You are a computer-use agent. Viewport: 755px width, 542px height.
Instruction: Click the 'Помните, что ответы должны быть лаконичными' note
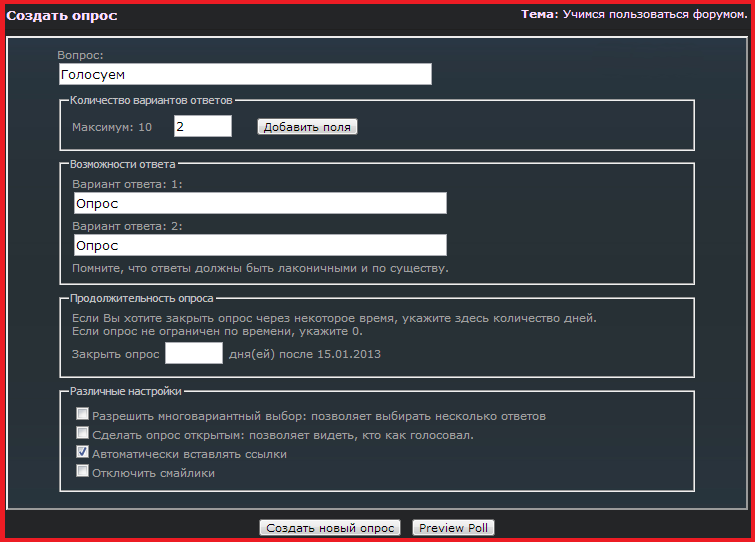260,268
